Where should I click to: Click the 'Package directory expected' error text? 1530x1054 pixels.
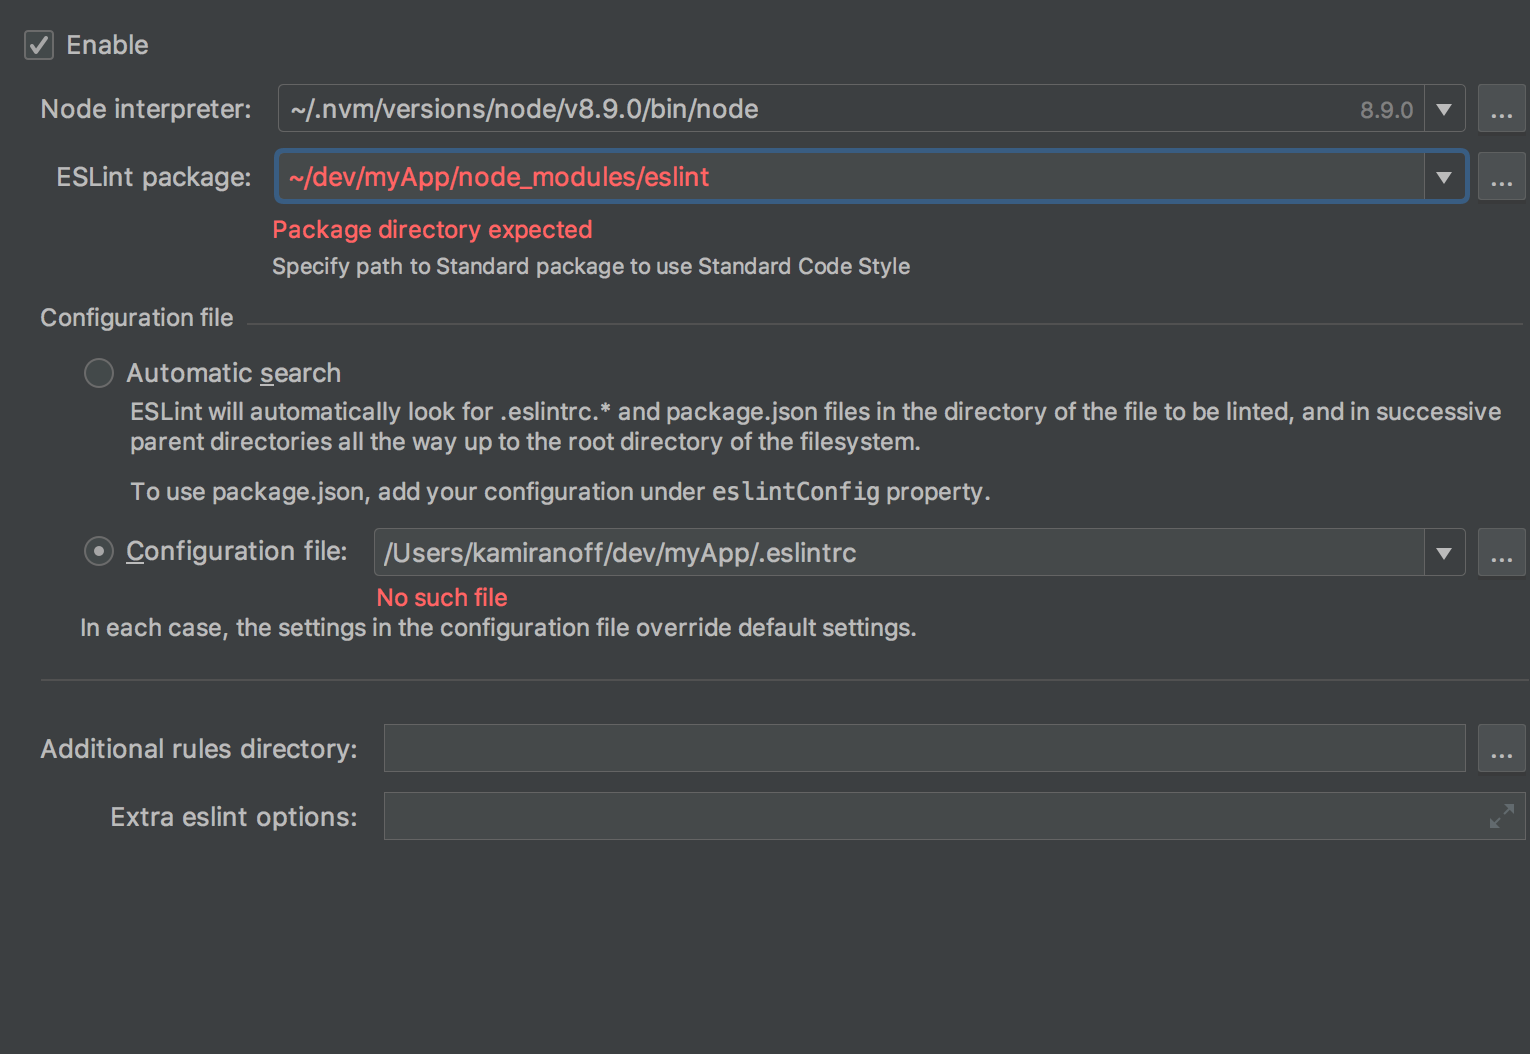pyautogui.click(x=432, y=230)
